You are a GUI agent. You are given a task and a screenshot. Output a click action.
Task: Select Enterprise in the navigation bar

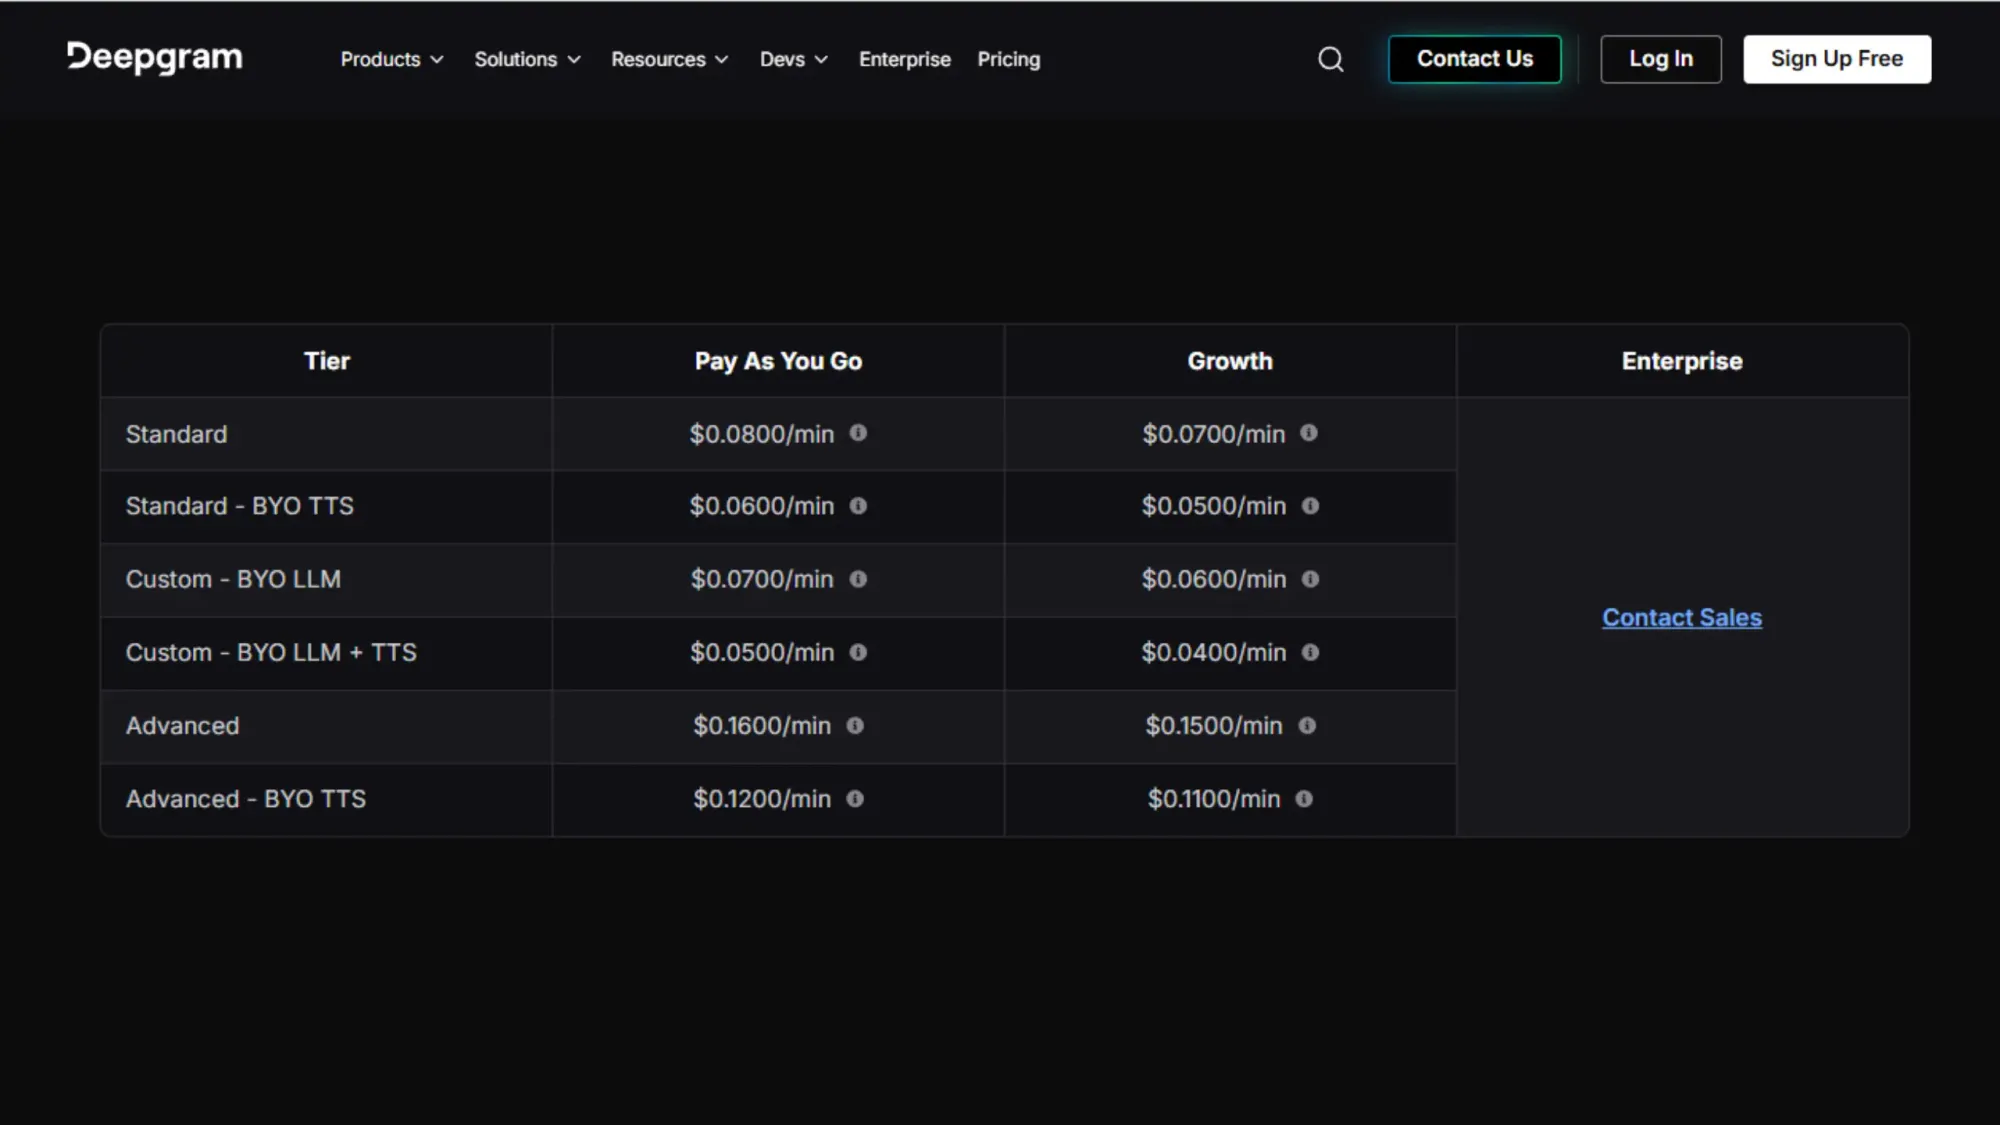pos(903,59)
